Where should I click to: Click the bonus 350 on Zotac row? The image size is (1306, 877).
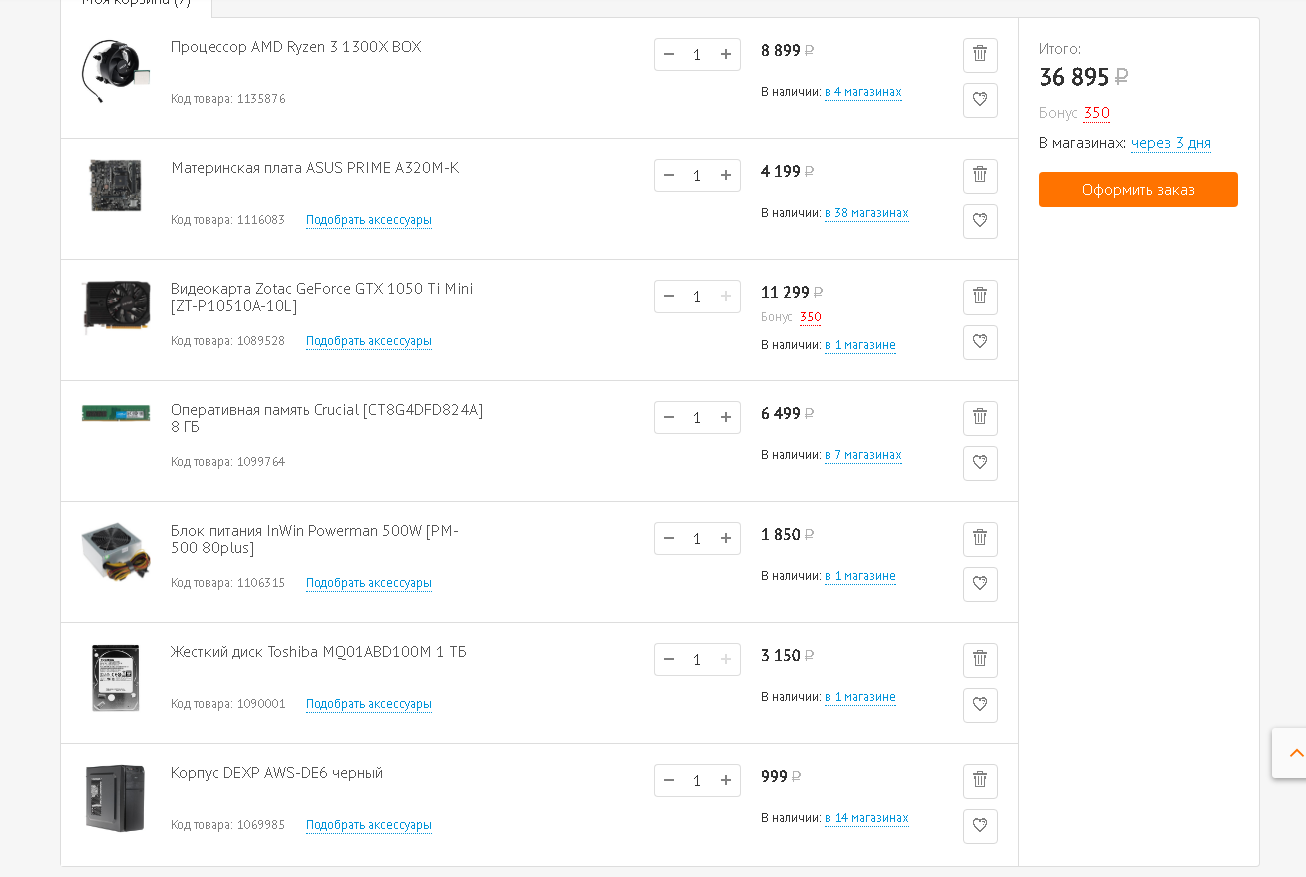(811, 317)
